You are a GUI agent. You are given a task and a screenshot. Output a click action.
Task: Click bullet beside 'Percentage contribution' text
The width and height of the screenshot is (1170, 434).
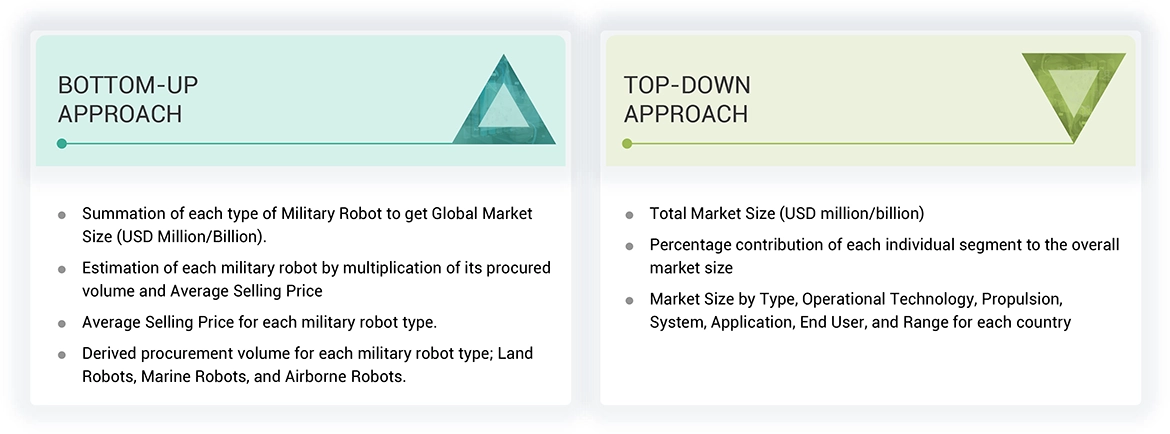click(629, 246)
